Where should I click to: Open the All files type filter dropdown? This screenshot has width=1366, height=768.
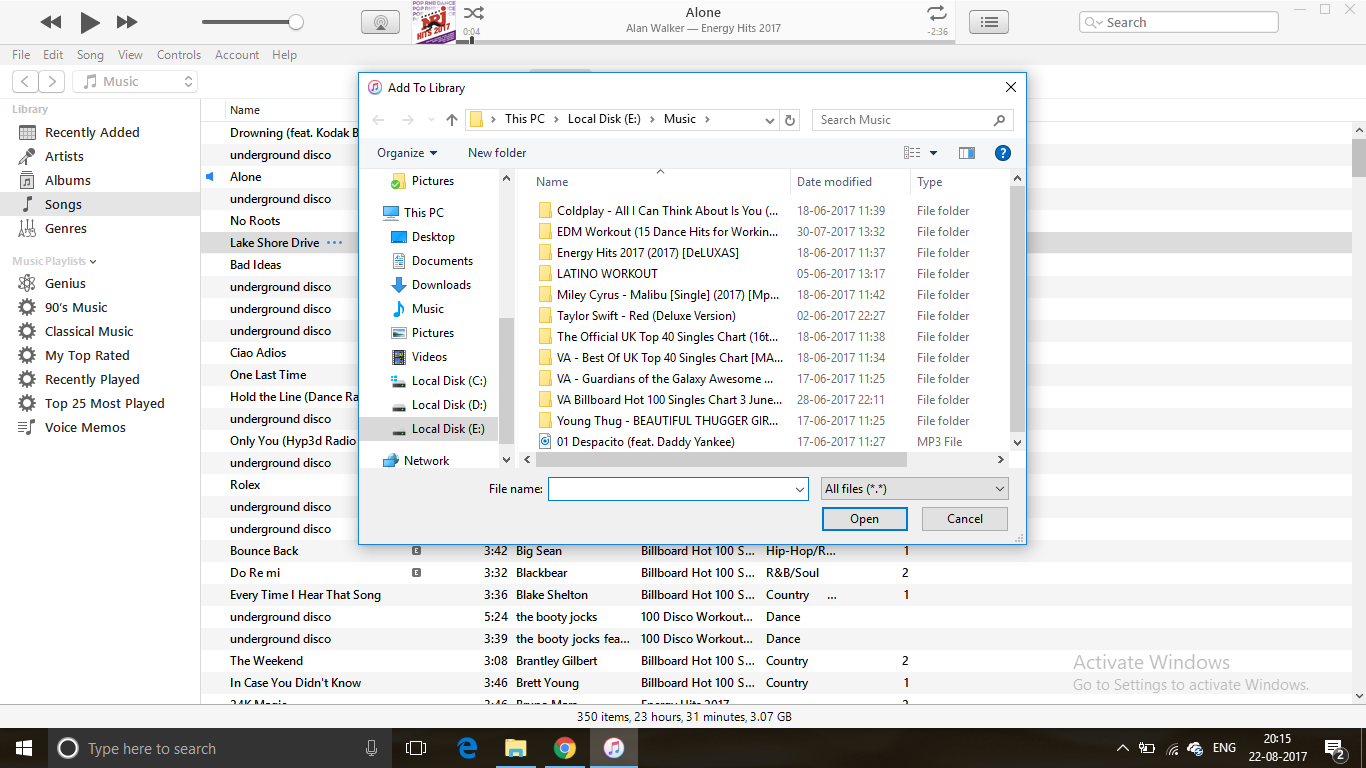tap(914, 489)
